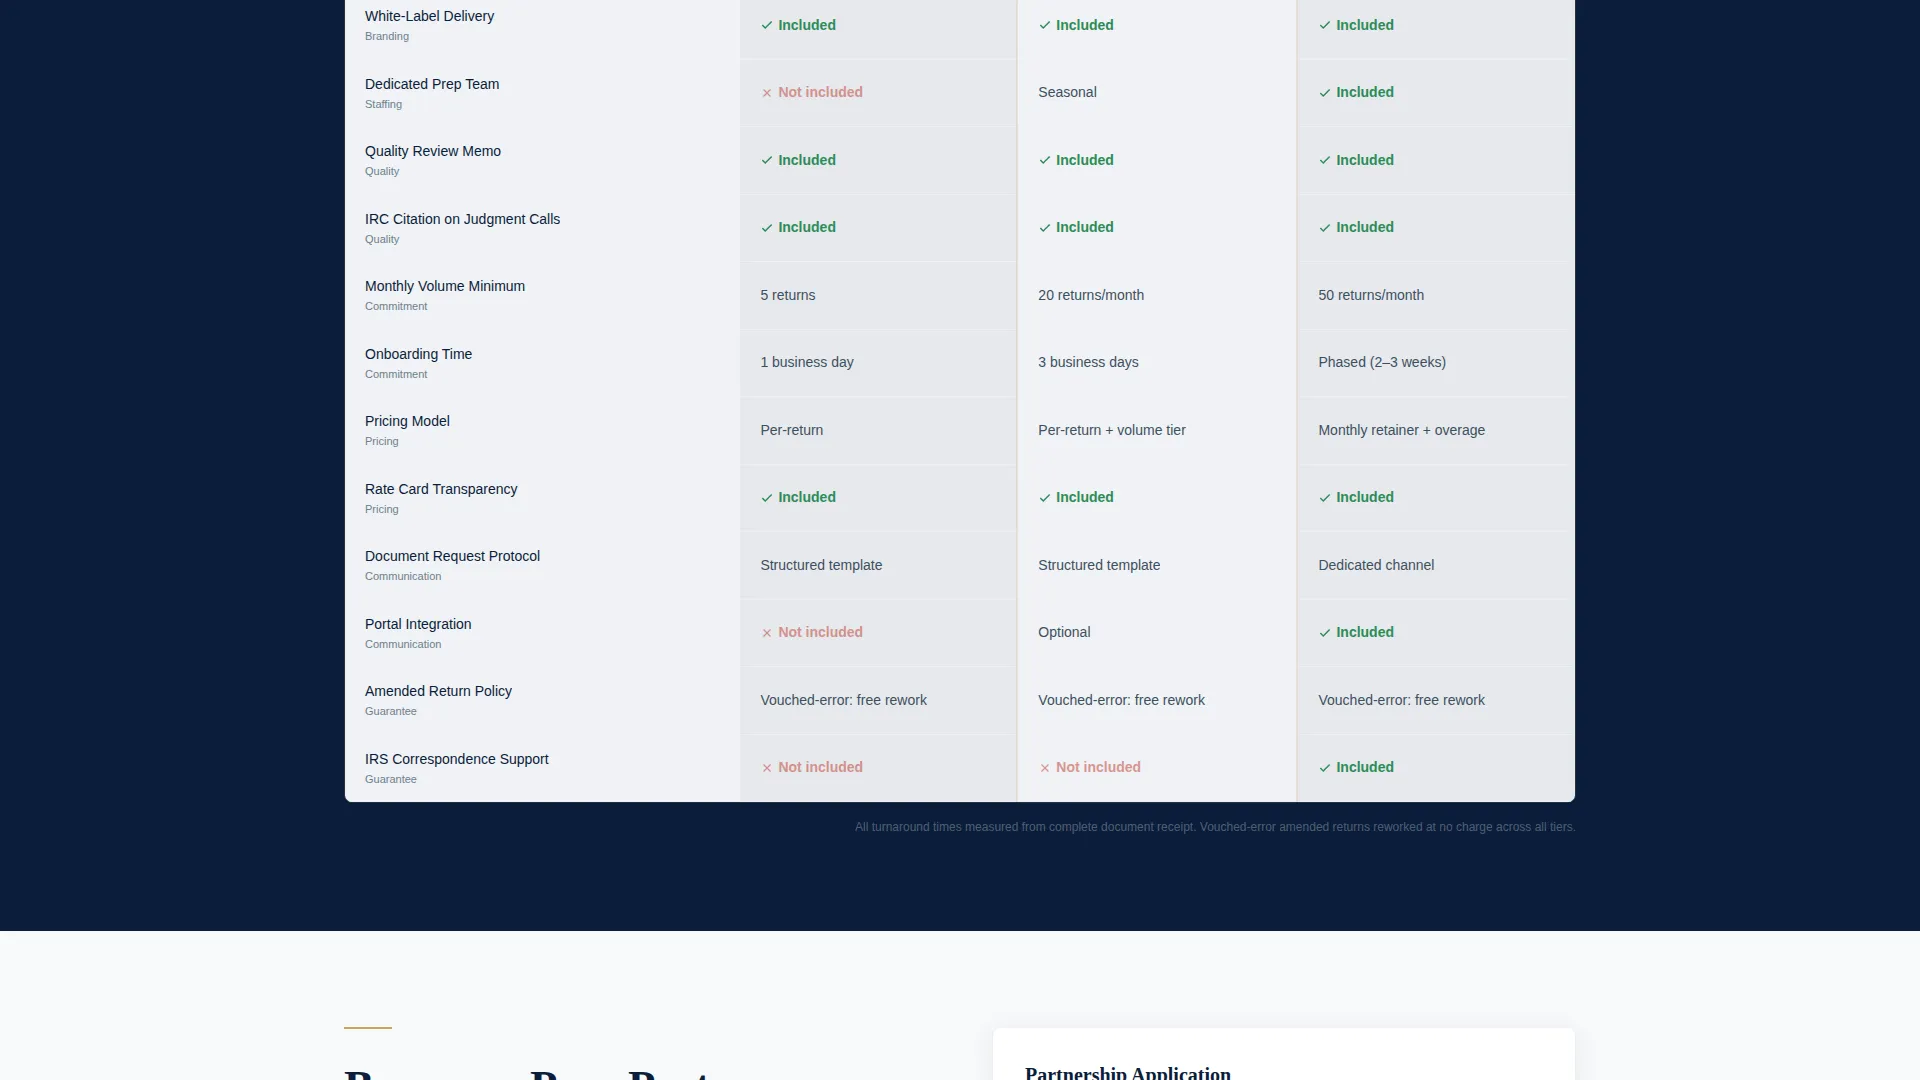The height and width of the screenshot is (1080, 1920).
Task: Click the 'Portal Integration' row label
Action: pos(418,624)
